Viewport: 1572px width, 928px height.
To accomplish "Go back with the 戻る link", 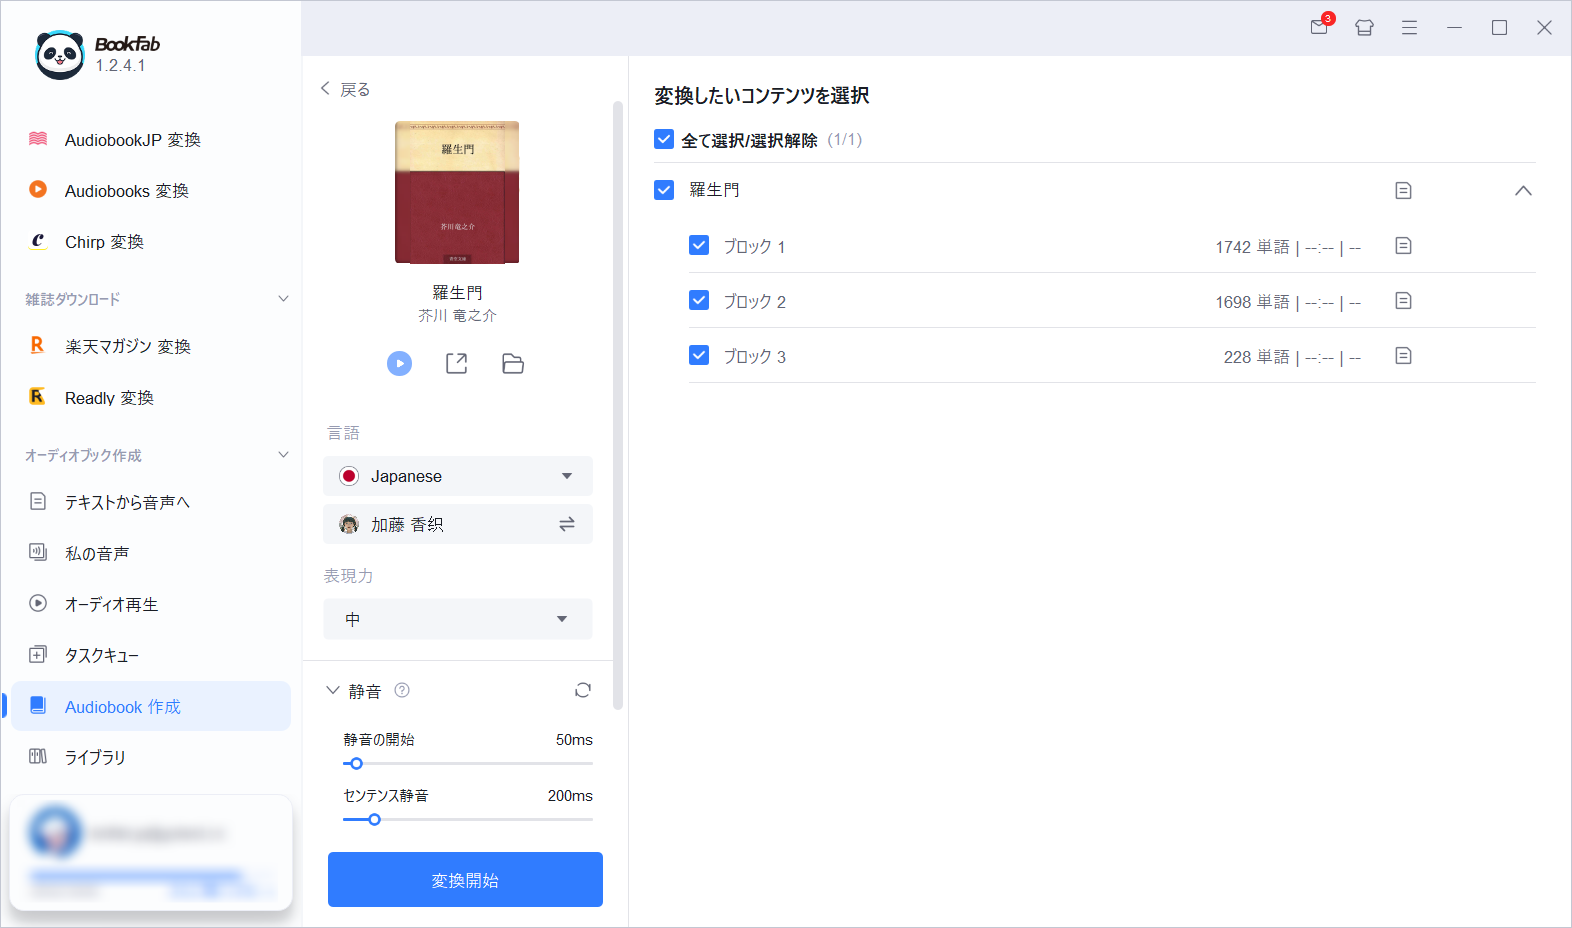I will (345, 90).
